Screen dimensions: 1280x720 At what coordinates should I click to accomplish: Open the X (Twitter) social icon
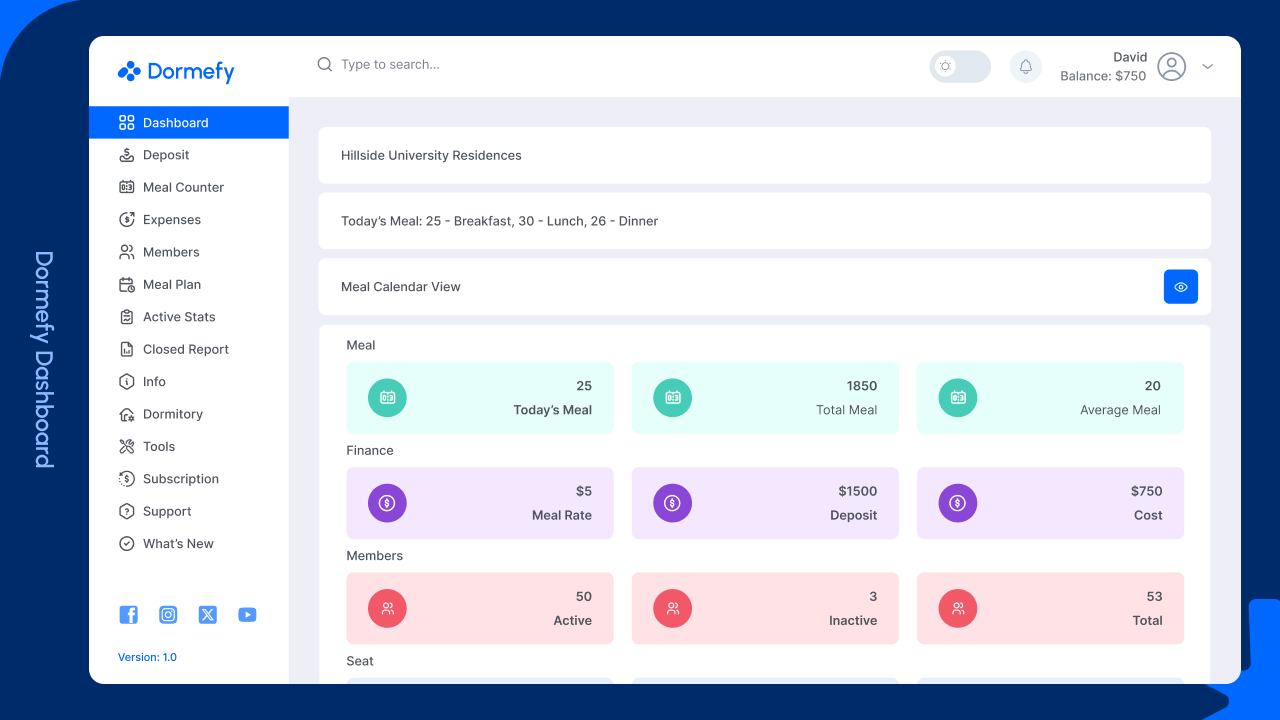pyautogui.click(x=207, y=615)
